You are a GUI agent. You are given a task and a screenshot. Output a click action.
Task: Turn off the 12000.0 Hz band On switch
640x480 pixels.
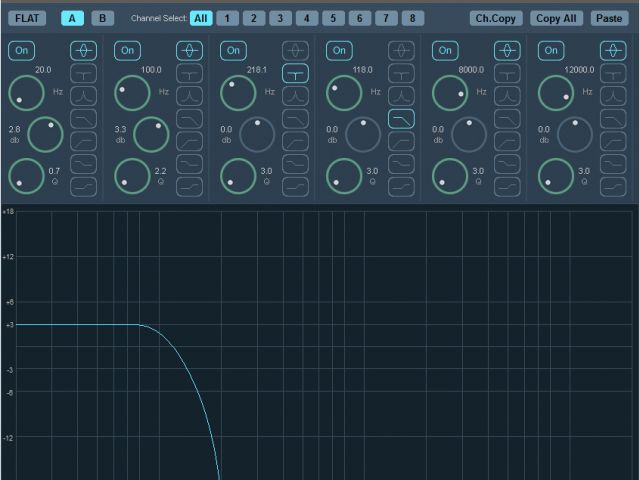click(551, 51)
